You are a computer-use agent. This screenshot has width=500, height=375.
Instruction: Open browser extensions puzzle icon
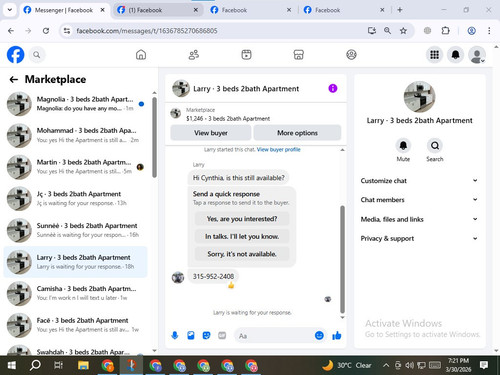pyautogui.click(x=445, y=31)
